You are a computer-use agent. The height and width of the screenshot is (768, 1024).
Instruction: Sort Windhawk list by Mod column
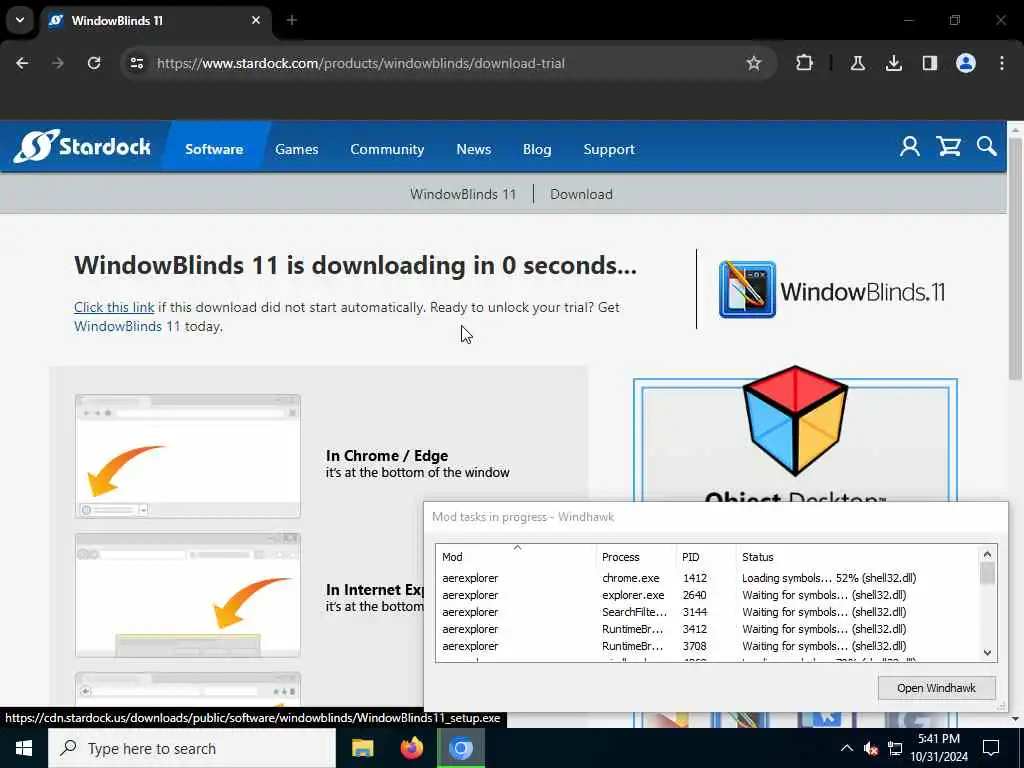coord(516,557)
